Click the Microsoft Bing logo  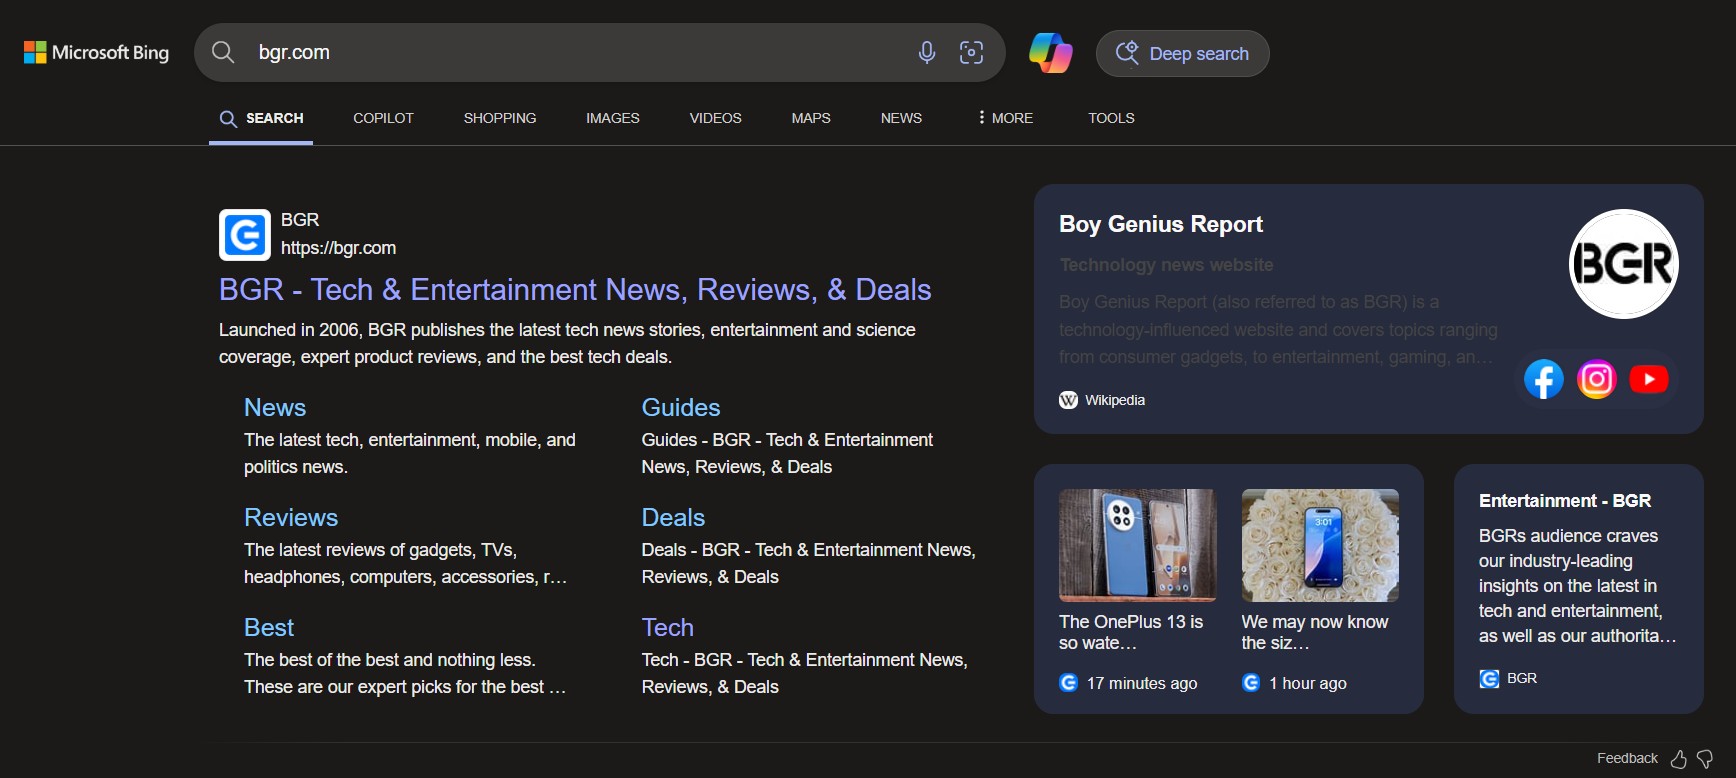(x=96, y=52)
